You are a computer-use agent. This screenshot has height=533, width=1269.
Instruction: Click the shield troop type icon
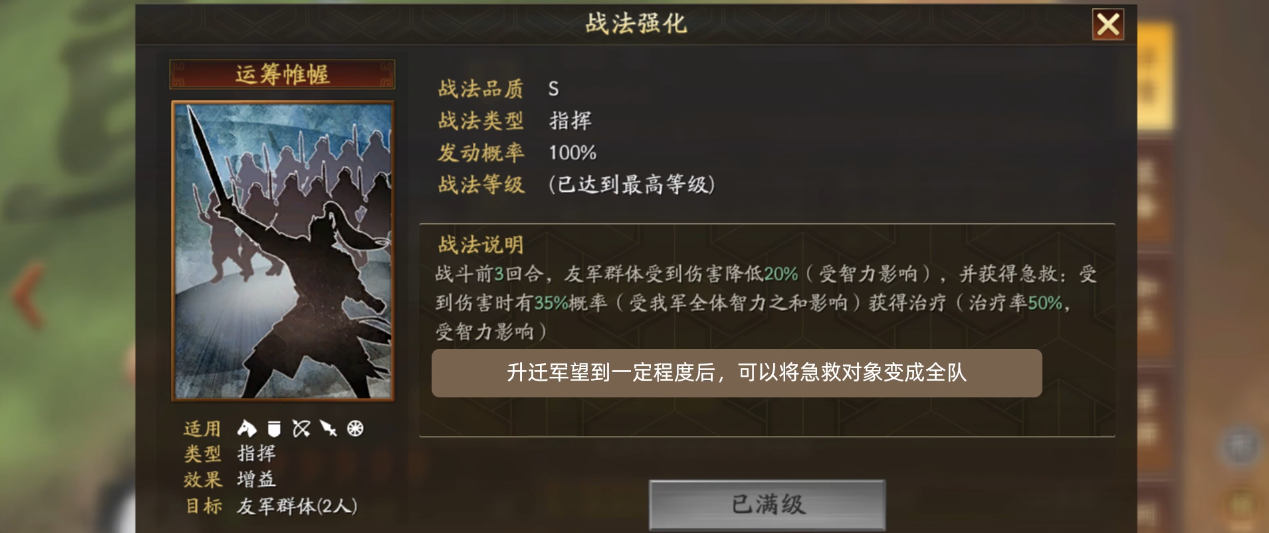coord(274,428)
